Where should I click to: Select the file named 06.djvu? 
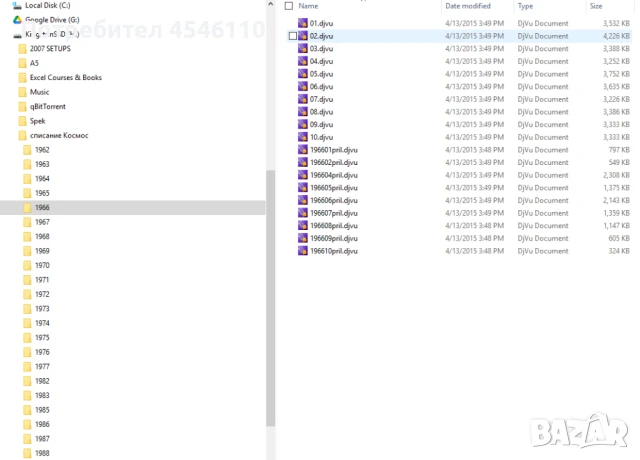(x=321, y=87)
